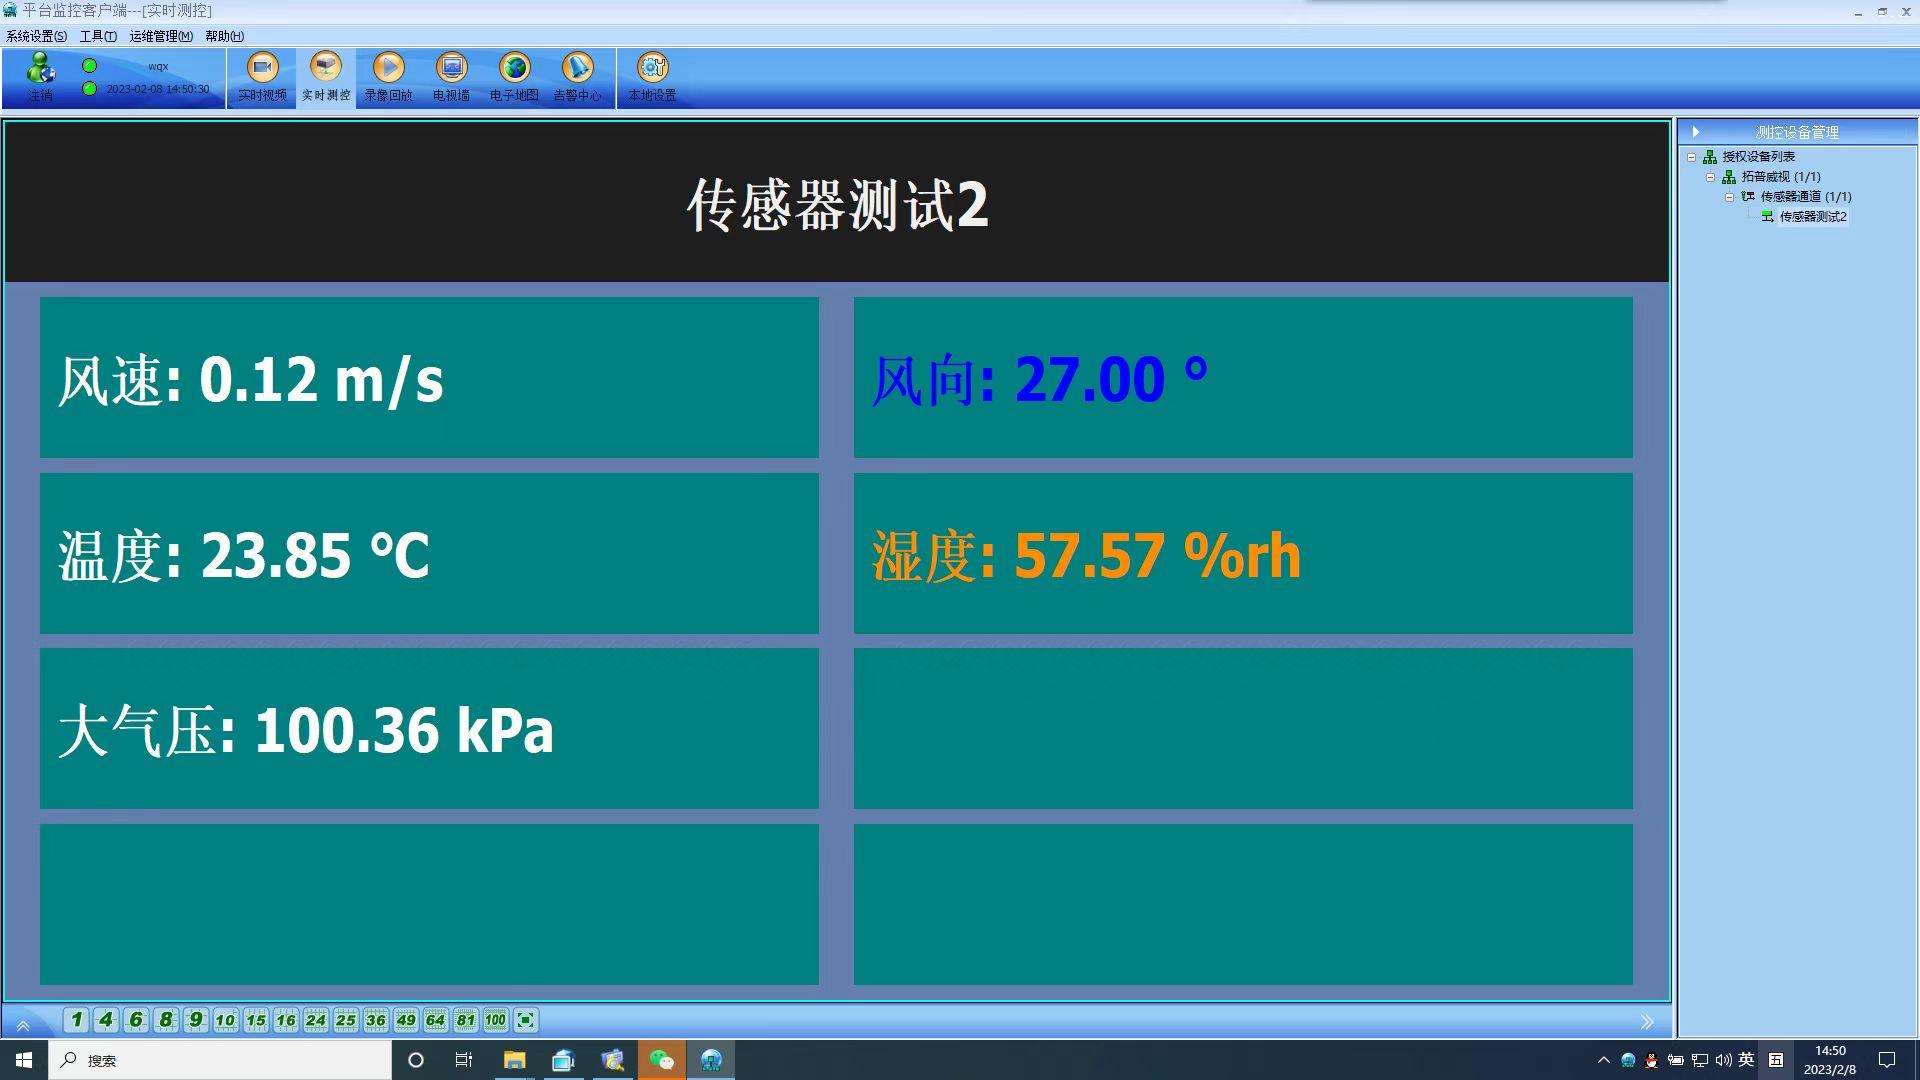
Task: Click the 注销 logout icon
Action: [x=40, y=77]
